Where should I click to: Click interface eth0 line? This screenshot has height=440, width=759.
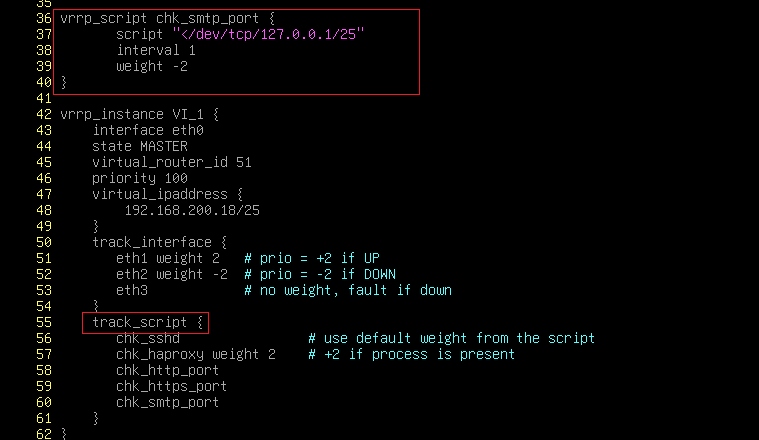[148, 130]
